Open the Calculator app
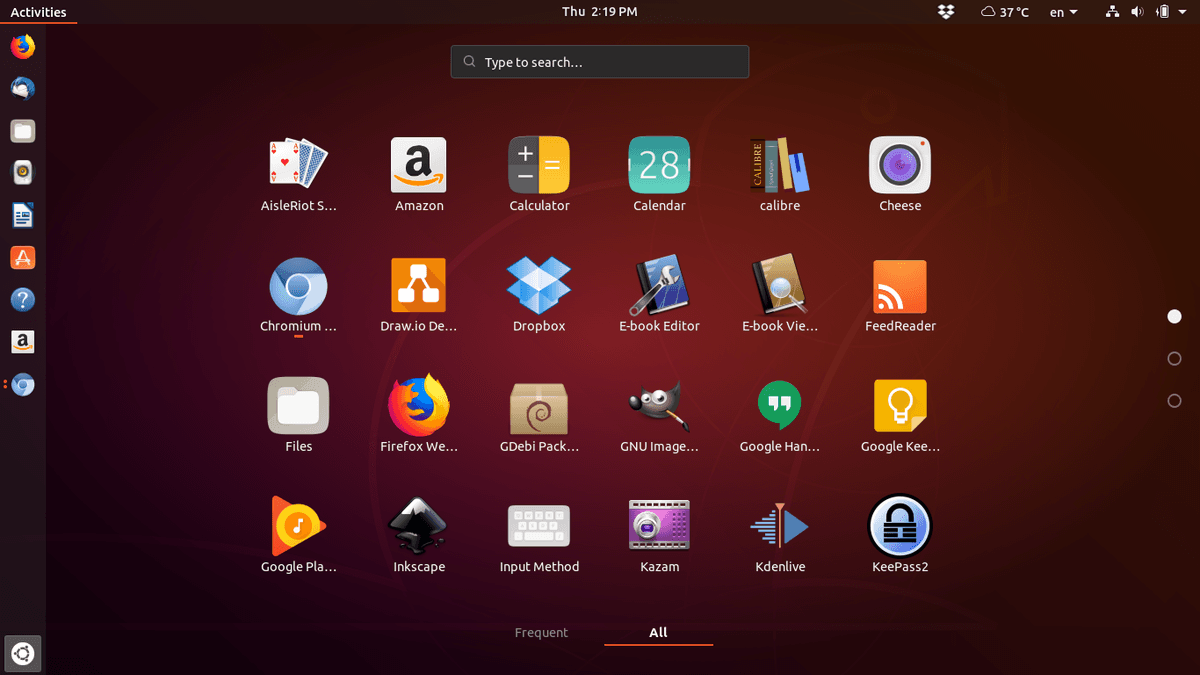Screen dimensions: 1200x675 tap(539, 165)
